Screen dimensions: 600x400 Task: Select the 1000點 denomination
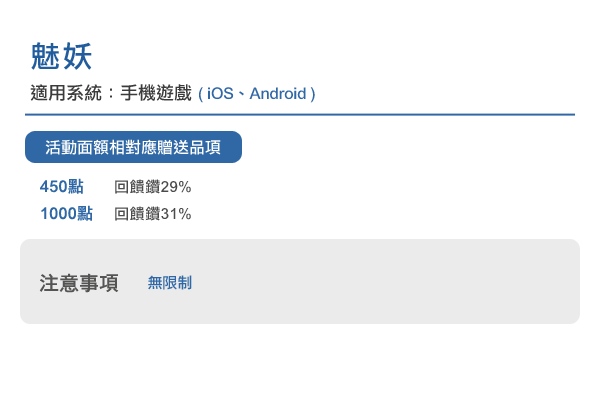coord(67,214)
